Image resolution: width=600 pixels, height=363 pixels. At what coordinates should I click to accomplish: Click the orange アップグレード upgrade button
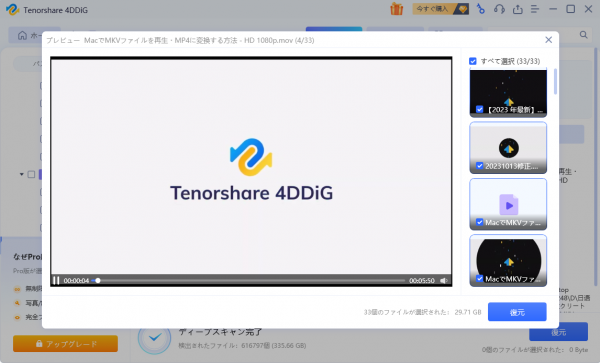point(65,343)
